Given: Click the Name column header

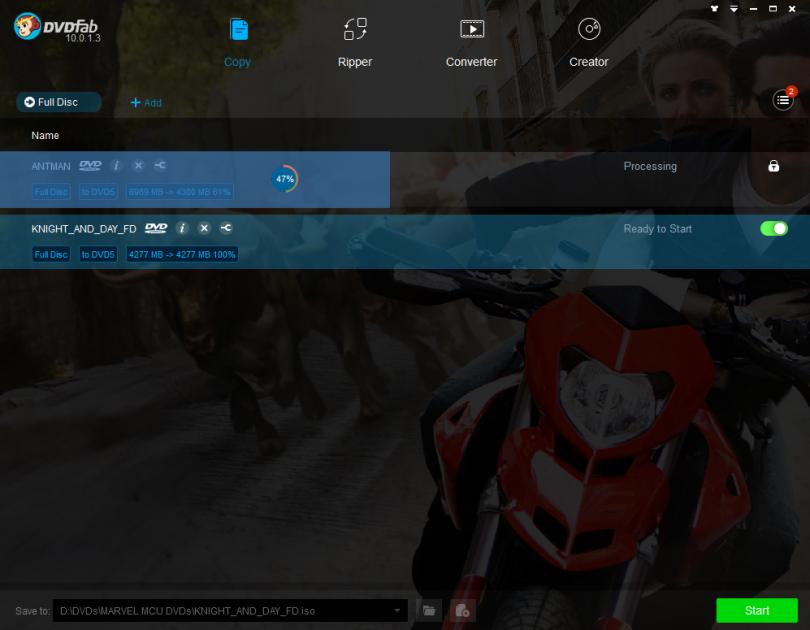Looking at the screenshot, I should pos(45,135).
